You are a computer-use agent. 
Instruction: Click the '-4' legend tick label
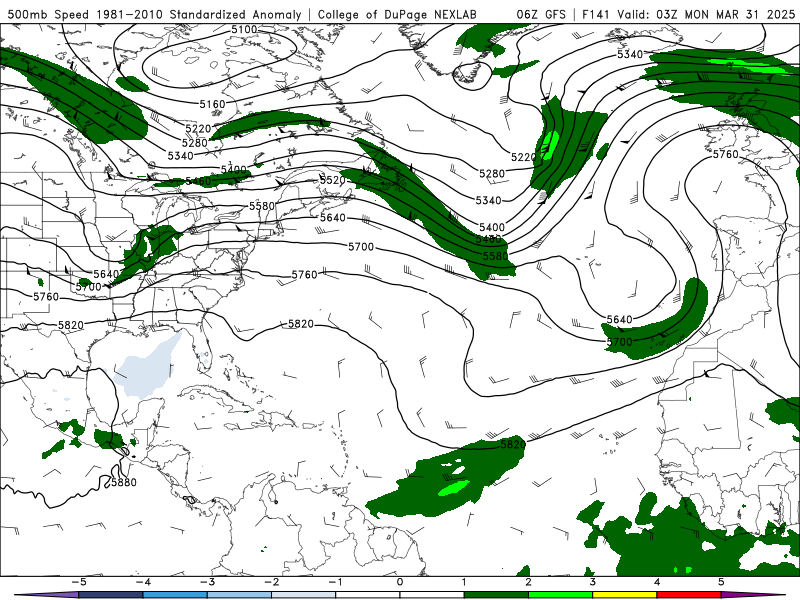pyautogui.click(x=143, y=582)
